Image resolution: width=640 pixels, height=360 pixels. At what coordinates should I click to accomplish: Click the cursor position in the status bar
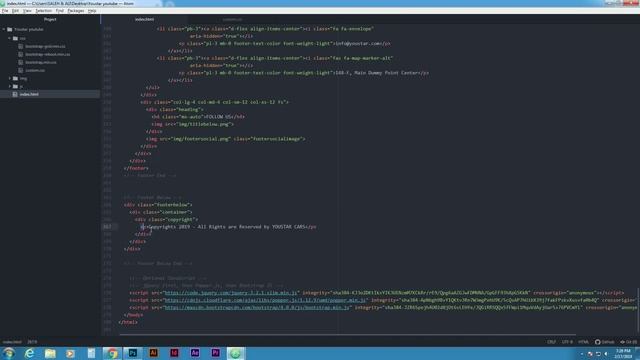[x=32, y=342]
